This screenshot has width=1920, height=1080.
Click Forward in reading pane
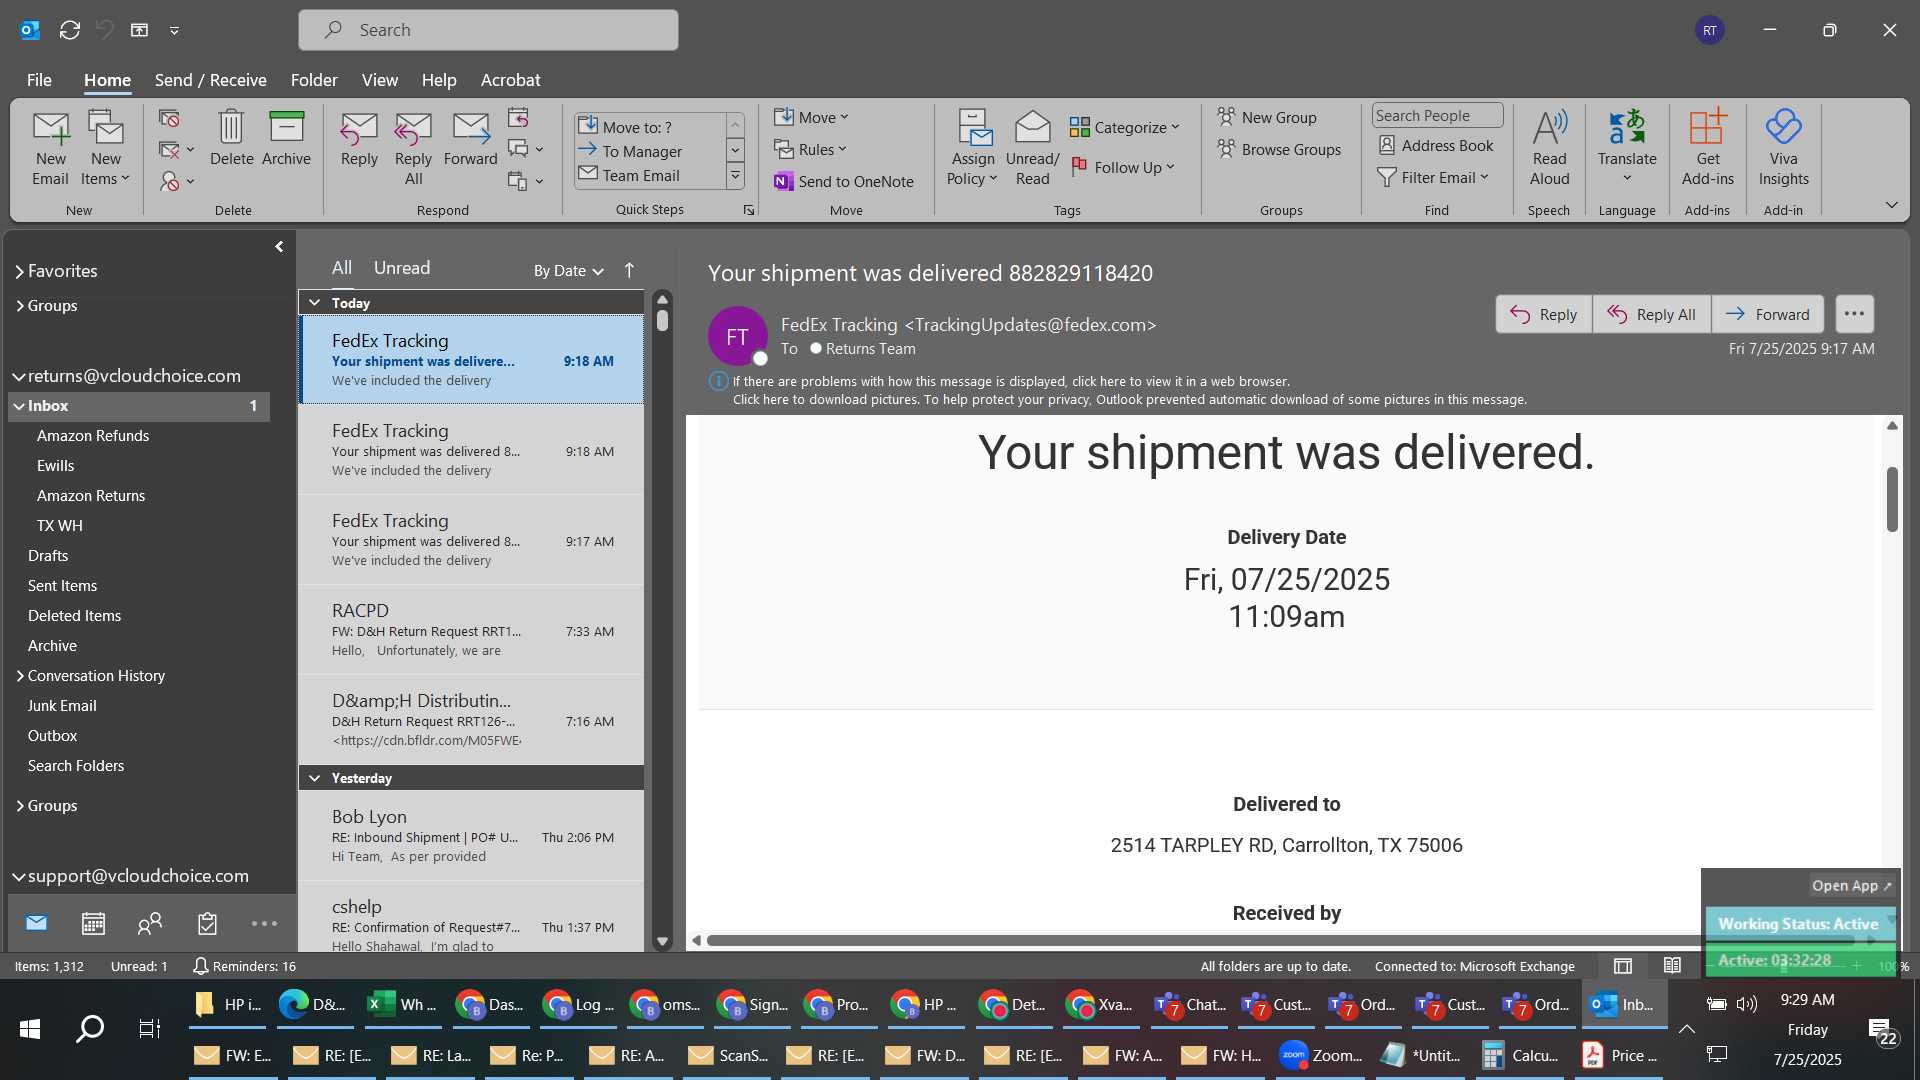1767,314
